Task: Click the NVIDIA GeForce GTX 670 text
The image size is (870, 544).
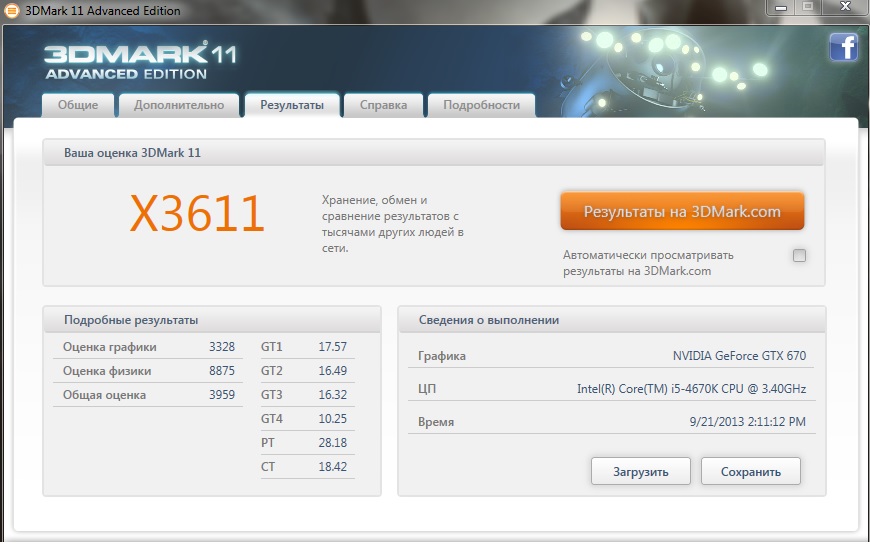Action: pyautogui.click(x=739, y=355)
